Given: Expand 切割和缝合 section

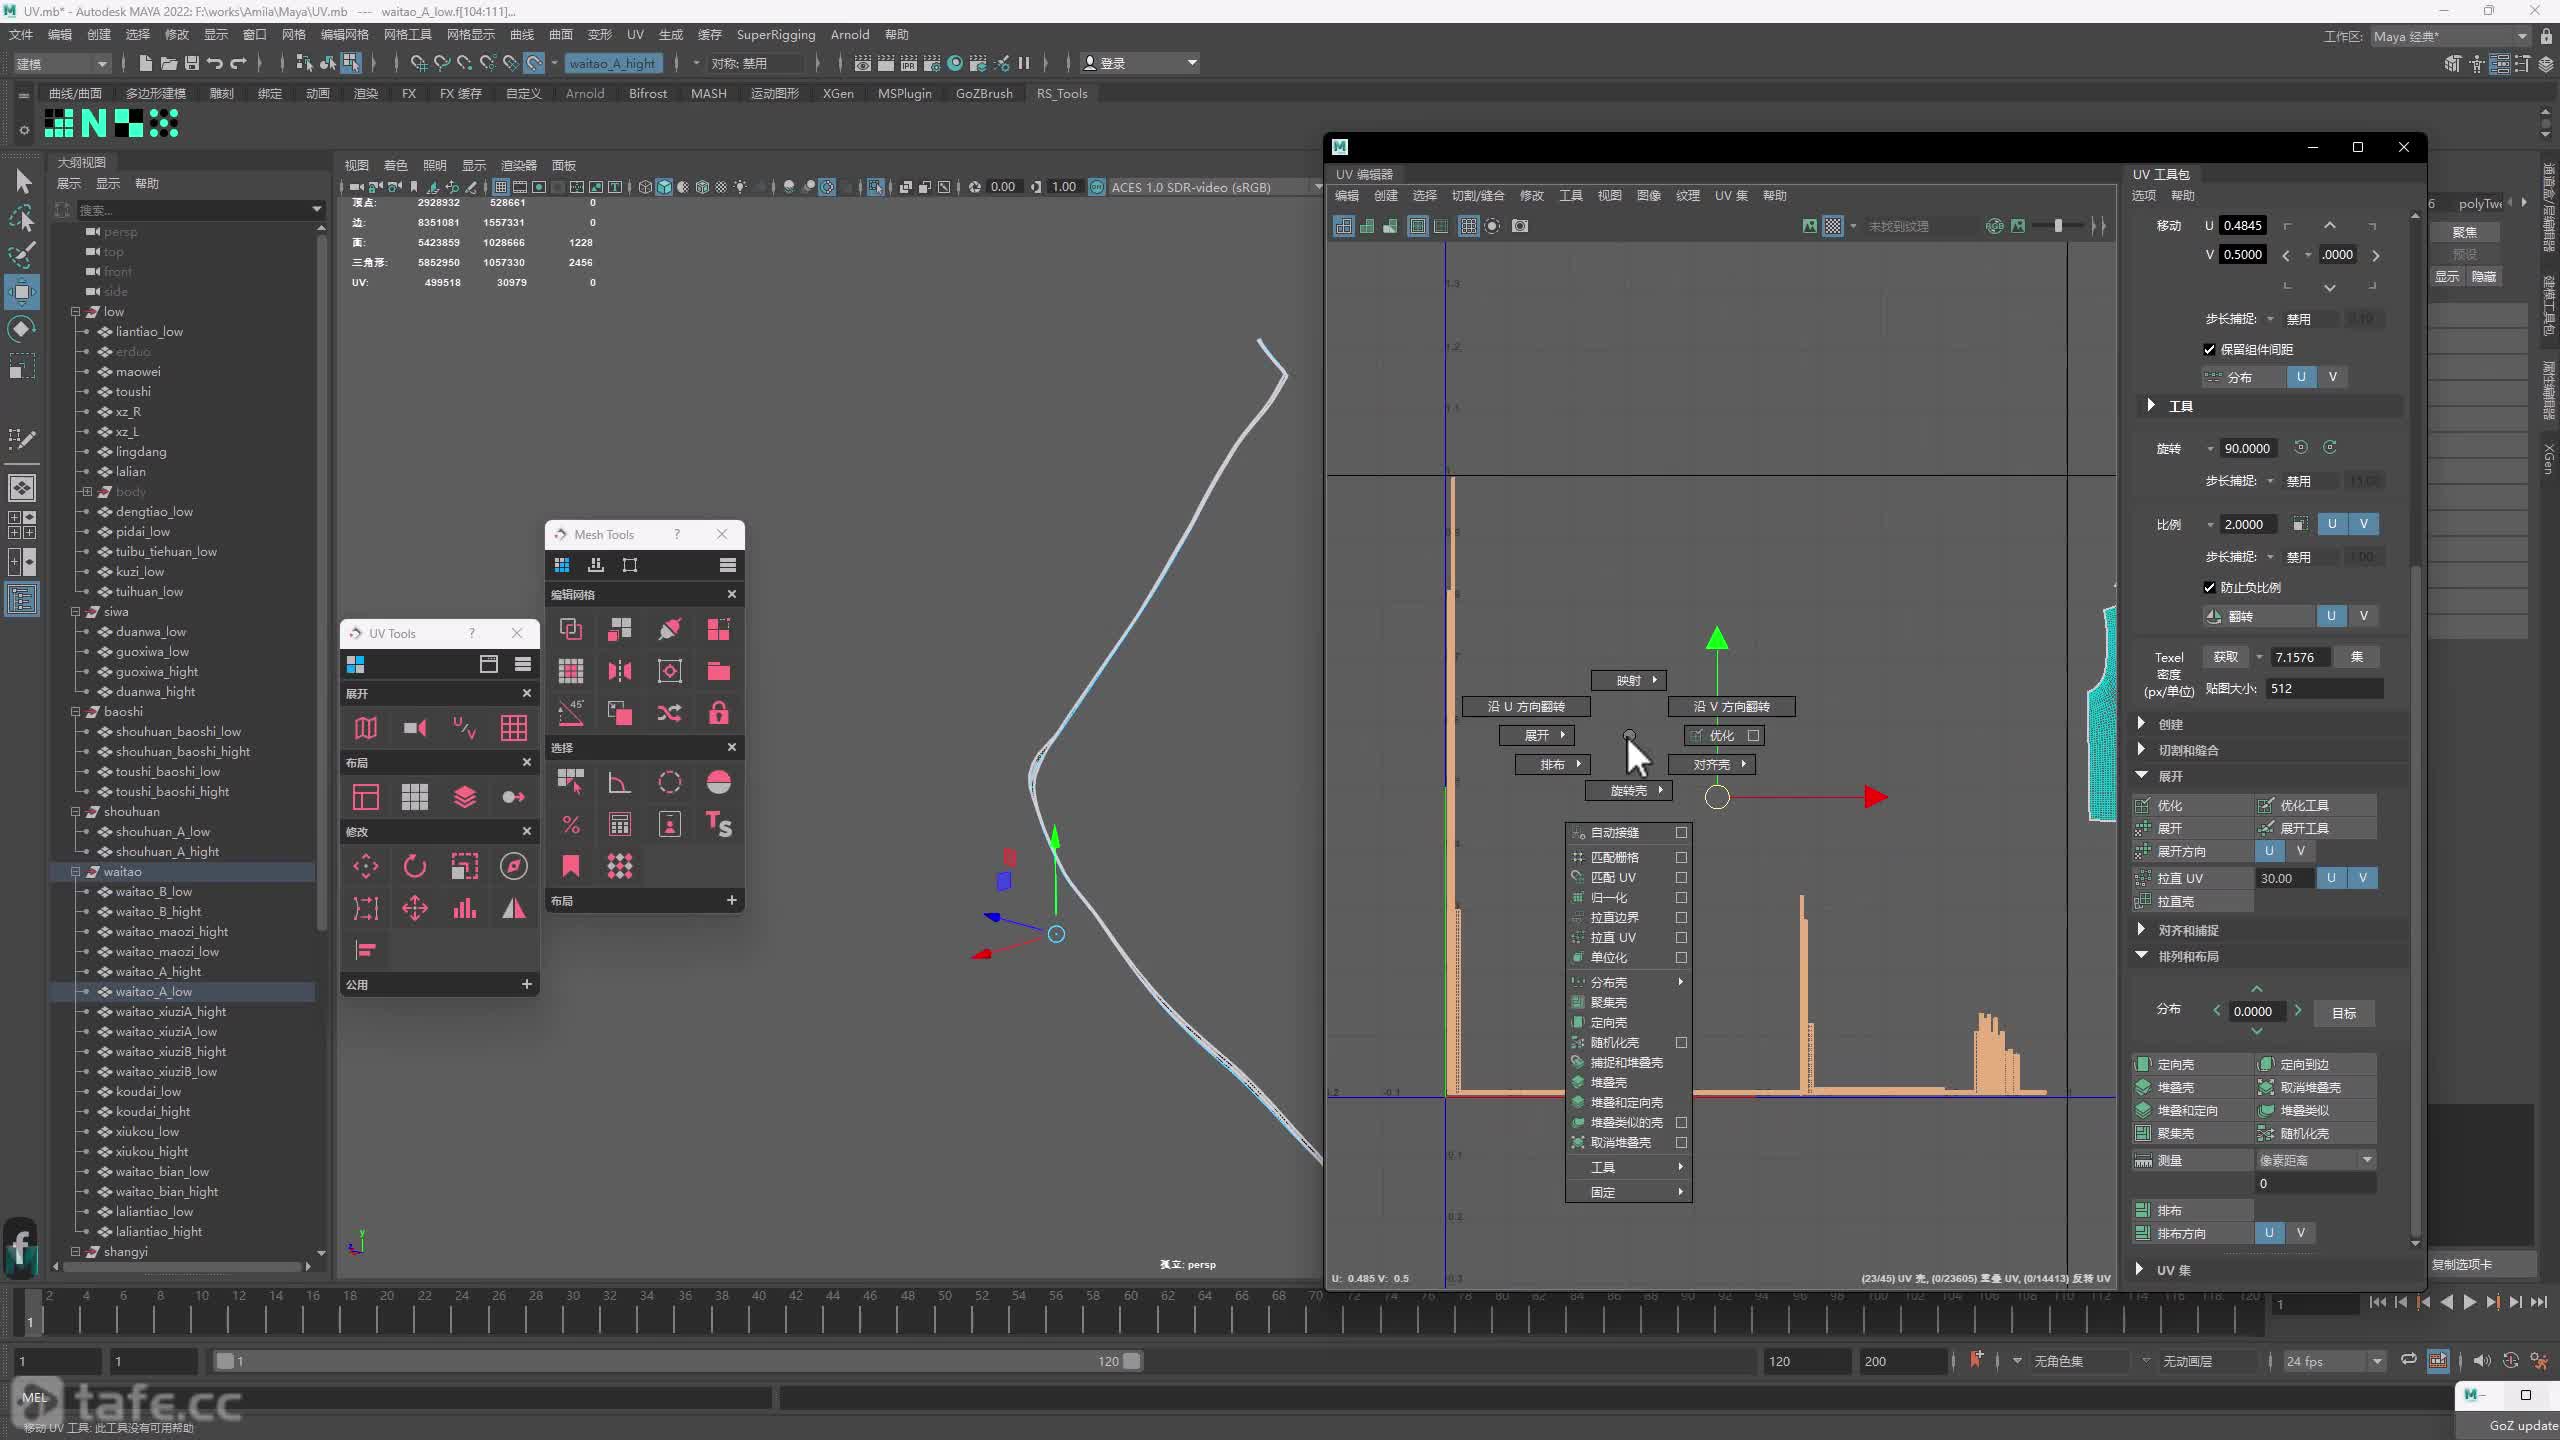Looking at the screenshot, I should point(2142,749).
